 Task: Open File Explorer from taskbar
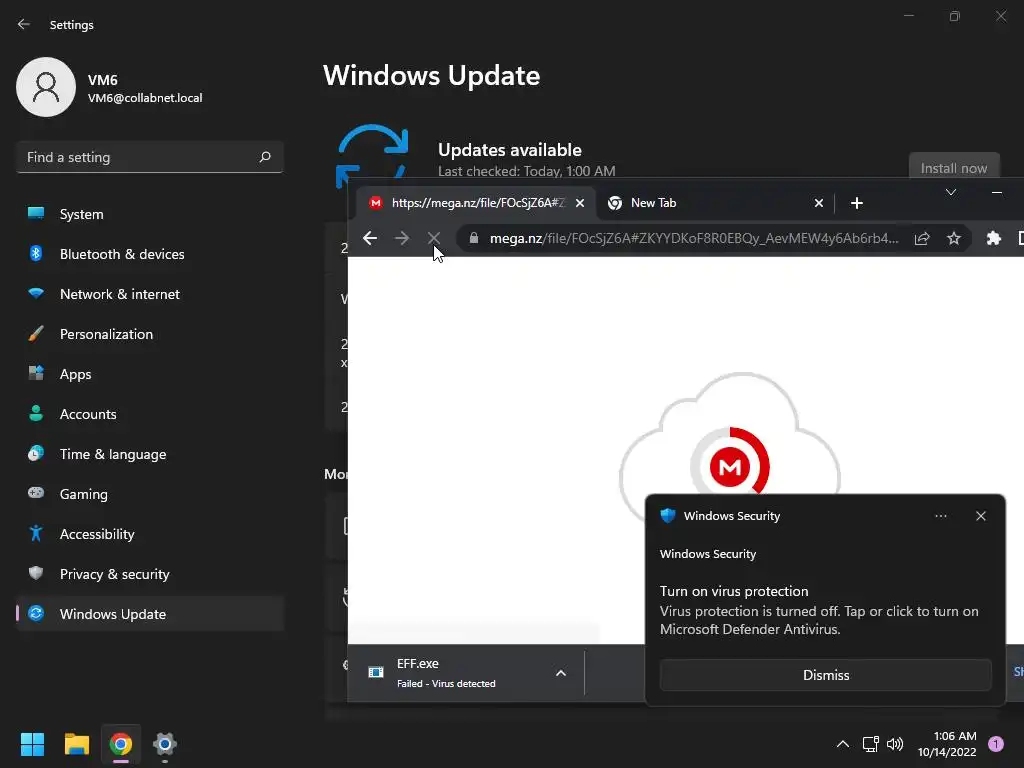pyautogui.click(x=76, y=744)
